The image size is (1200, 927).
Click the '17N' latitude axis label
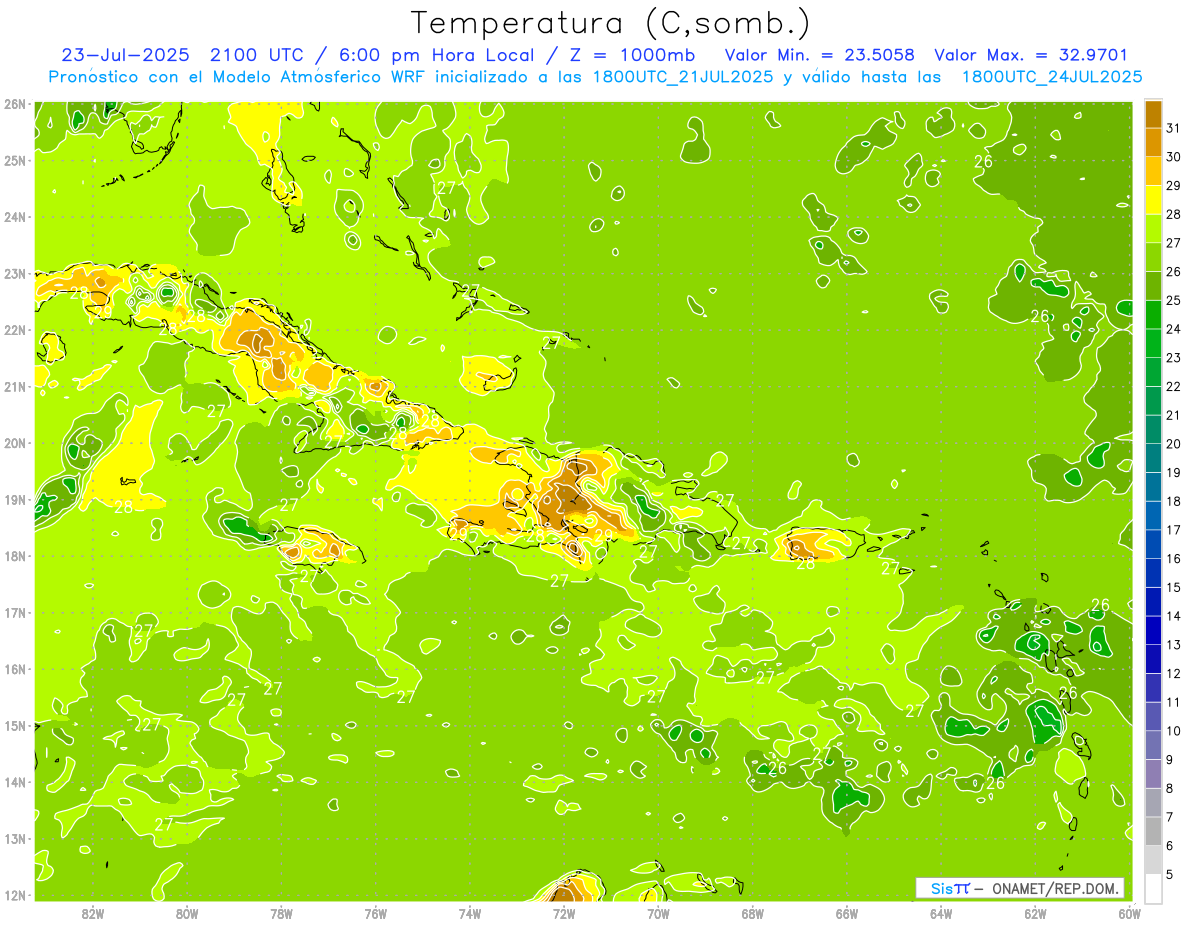15,612
